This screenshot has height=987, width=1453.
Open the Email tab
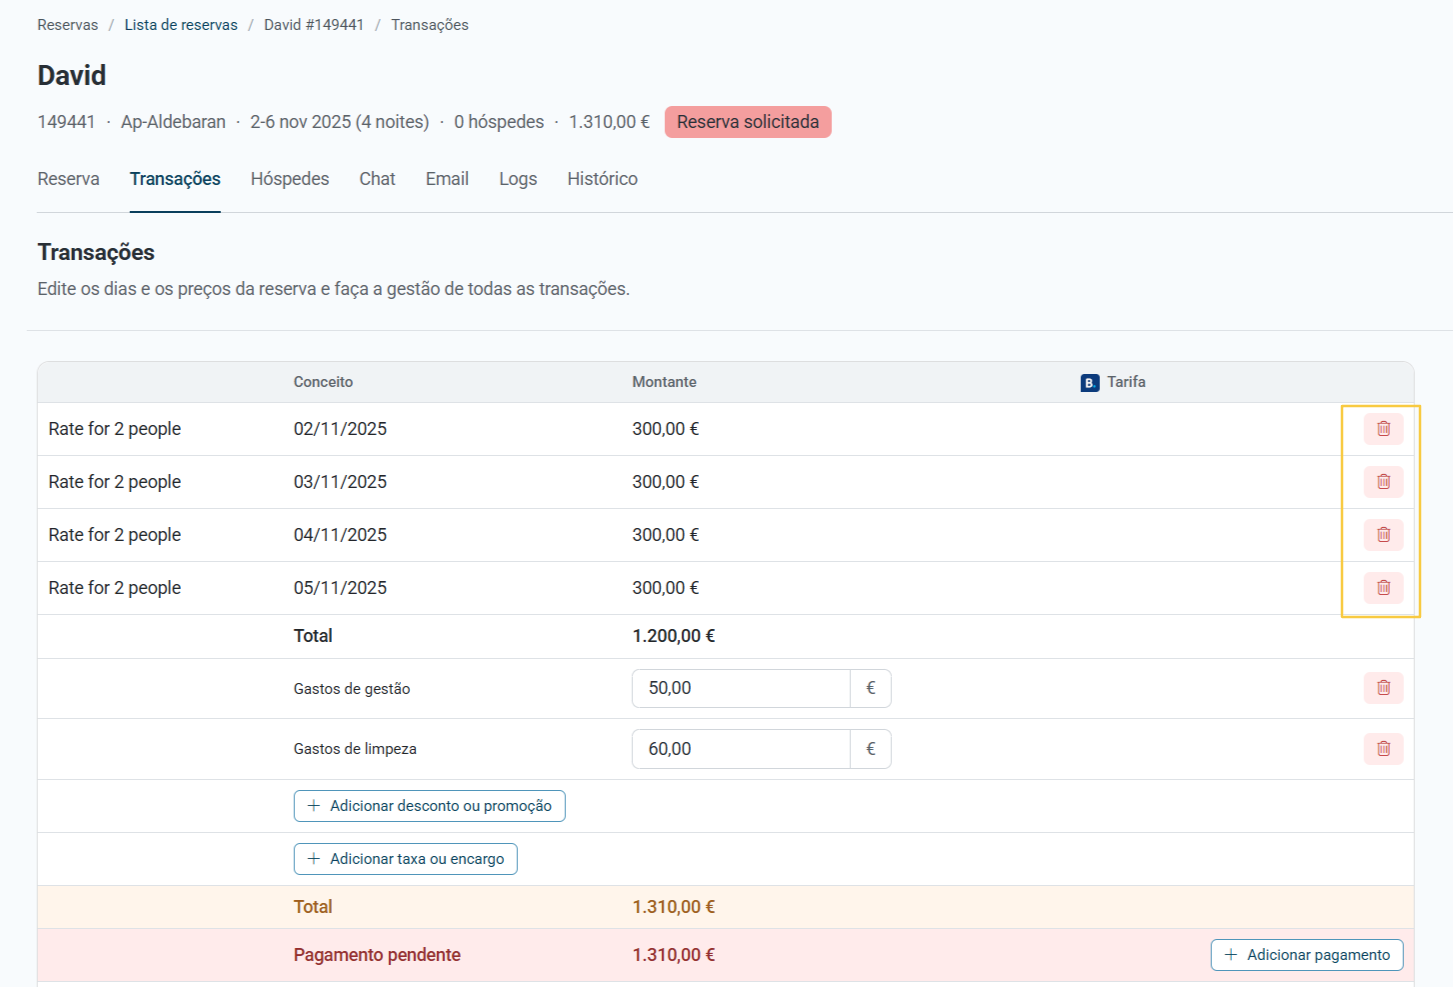coord(447,179)
